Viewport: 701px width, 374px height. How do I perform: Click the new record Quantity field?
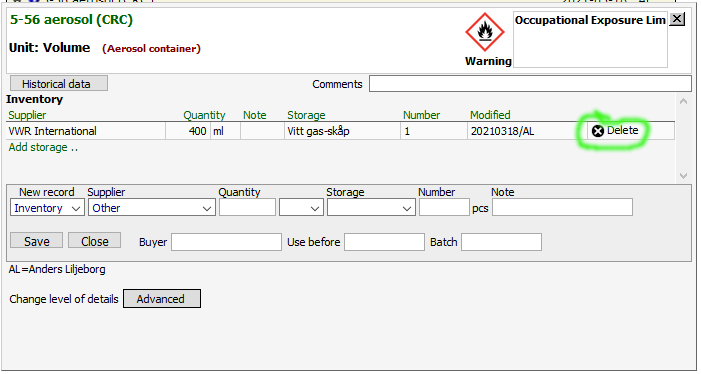click(247, 208)
